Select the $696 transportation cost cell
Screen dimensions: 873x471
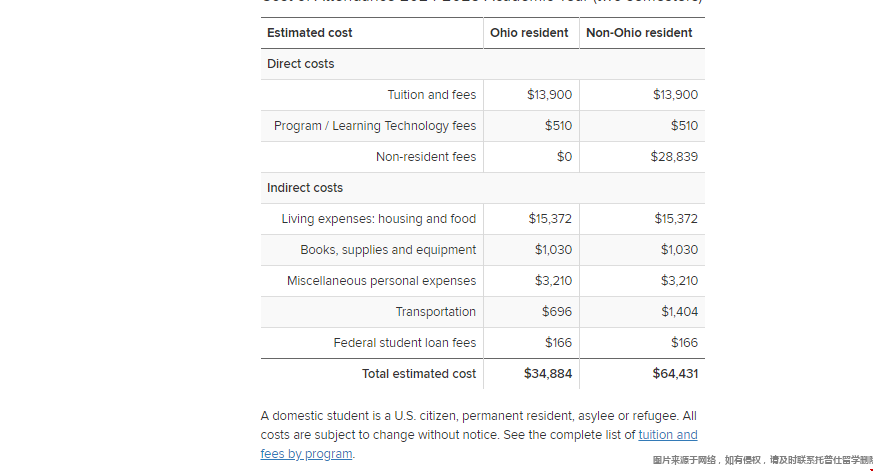pos(557,312)
